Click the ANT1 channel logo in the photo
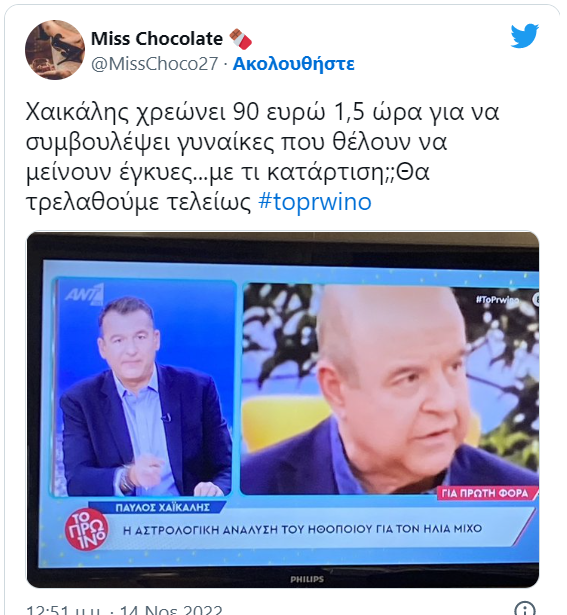 (84, 295)
